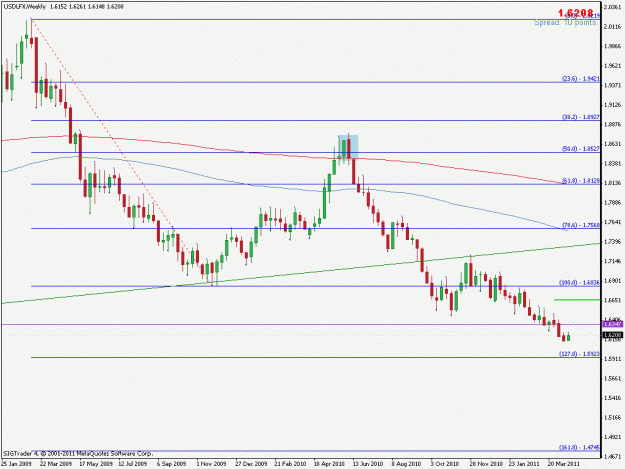This screenshot has width=625, height=469.
Task: Click the 1.7886 price axis value
Action: tap(613, 202)
